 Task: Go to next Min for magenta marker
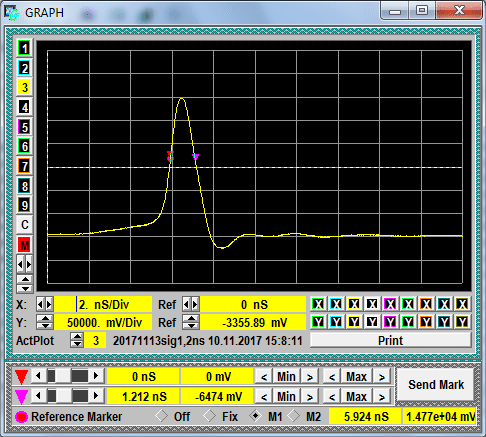tap(310, 397)
